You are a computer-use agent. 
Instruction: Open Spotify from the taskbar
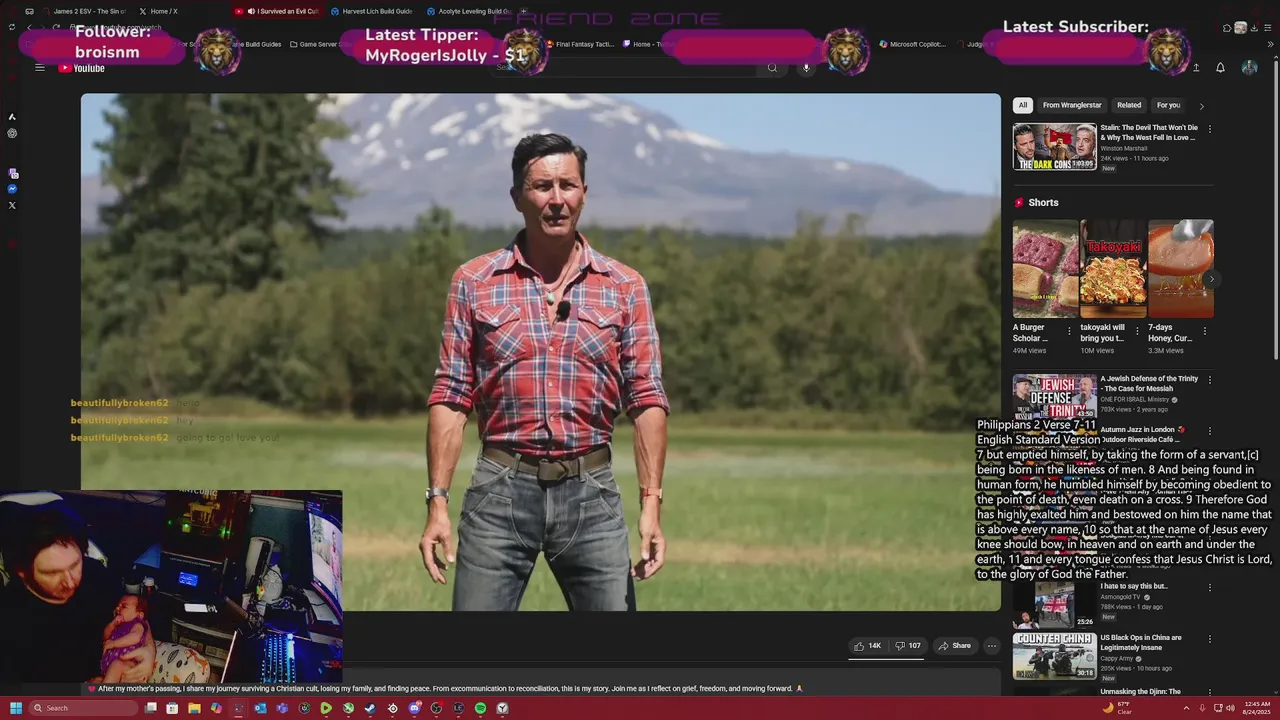[480, 708]
